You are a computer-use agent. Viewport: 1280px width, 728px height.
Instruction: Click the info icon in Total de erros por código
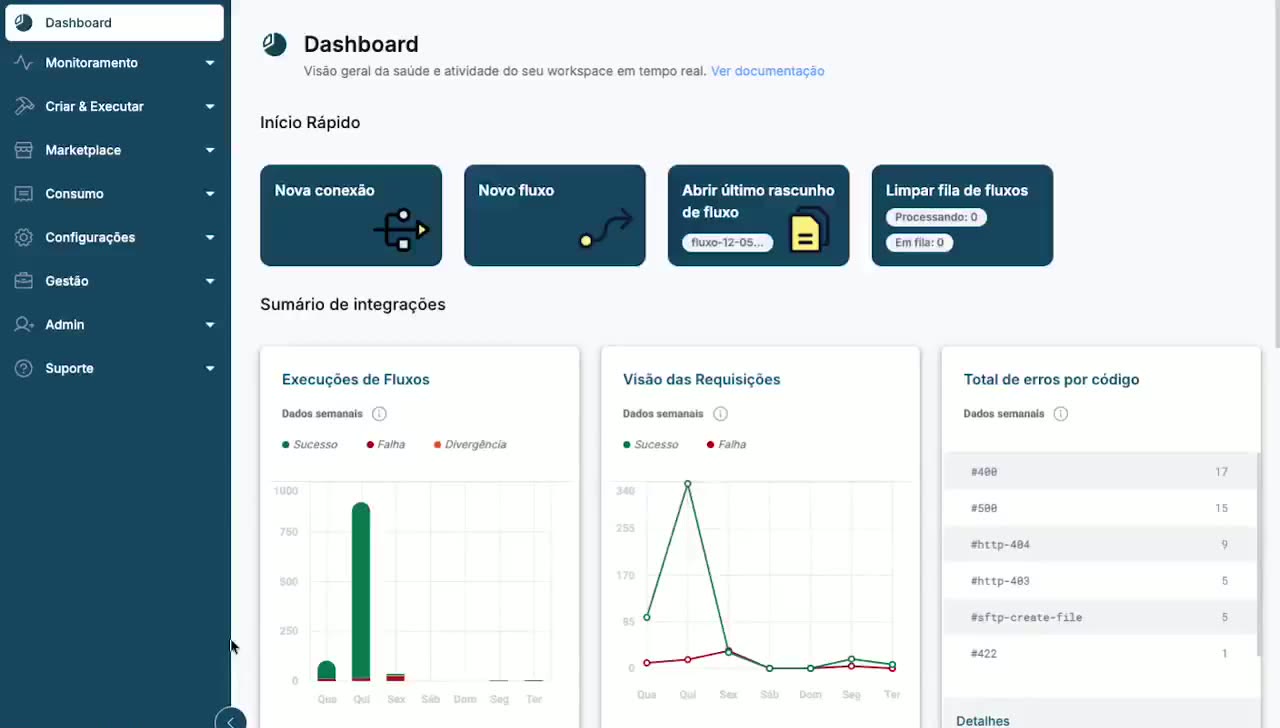click(x=1061, y=414)
